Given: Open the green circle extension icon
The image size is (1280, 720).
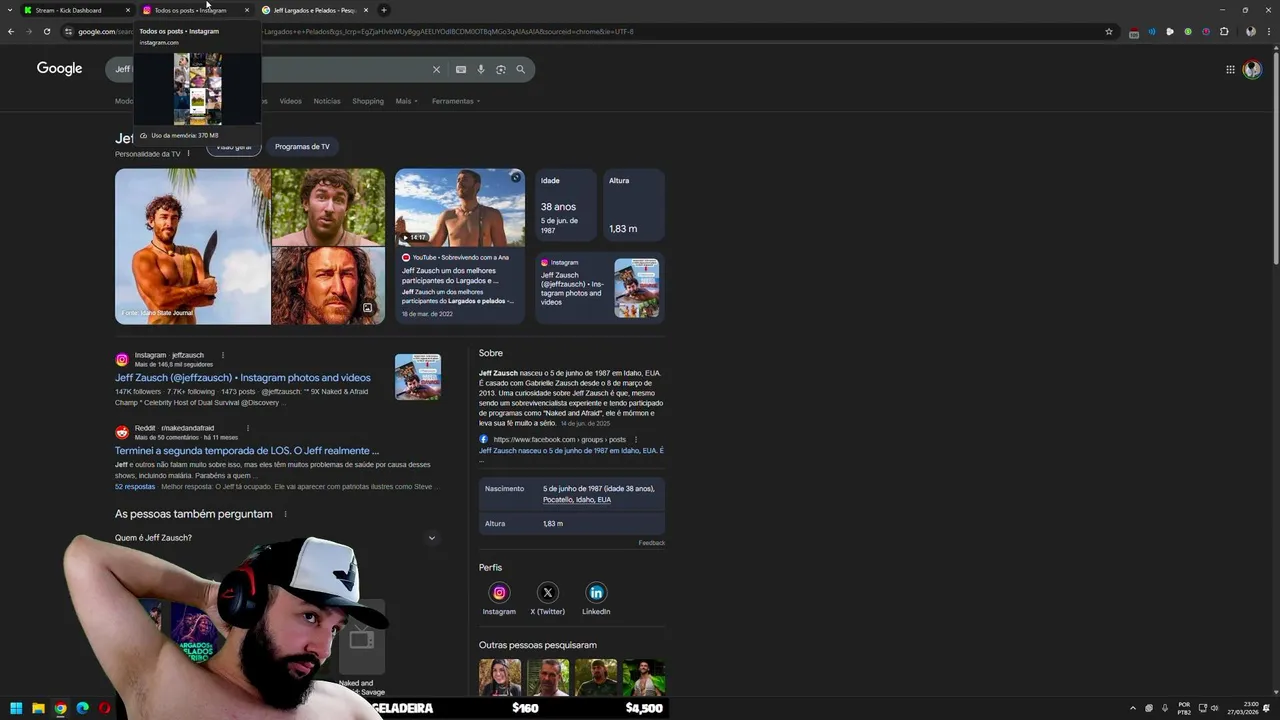Looking at the screenshot, I should click(x=1188, y=31).
